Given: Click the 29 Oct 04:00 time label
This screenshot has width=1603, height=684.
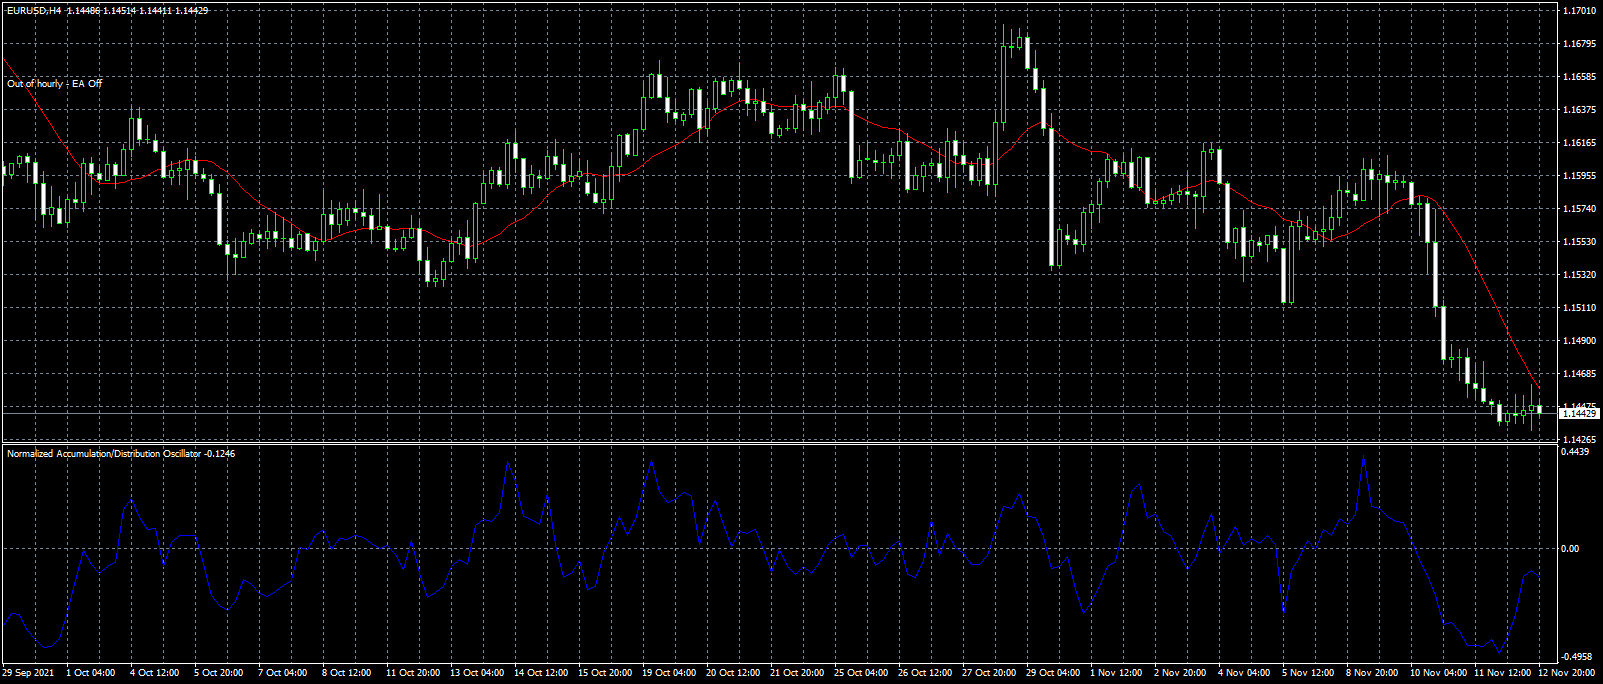Looking at the screenshot, I should [x=1053, y=673].
